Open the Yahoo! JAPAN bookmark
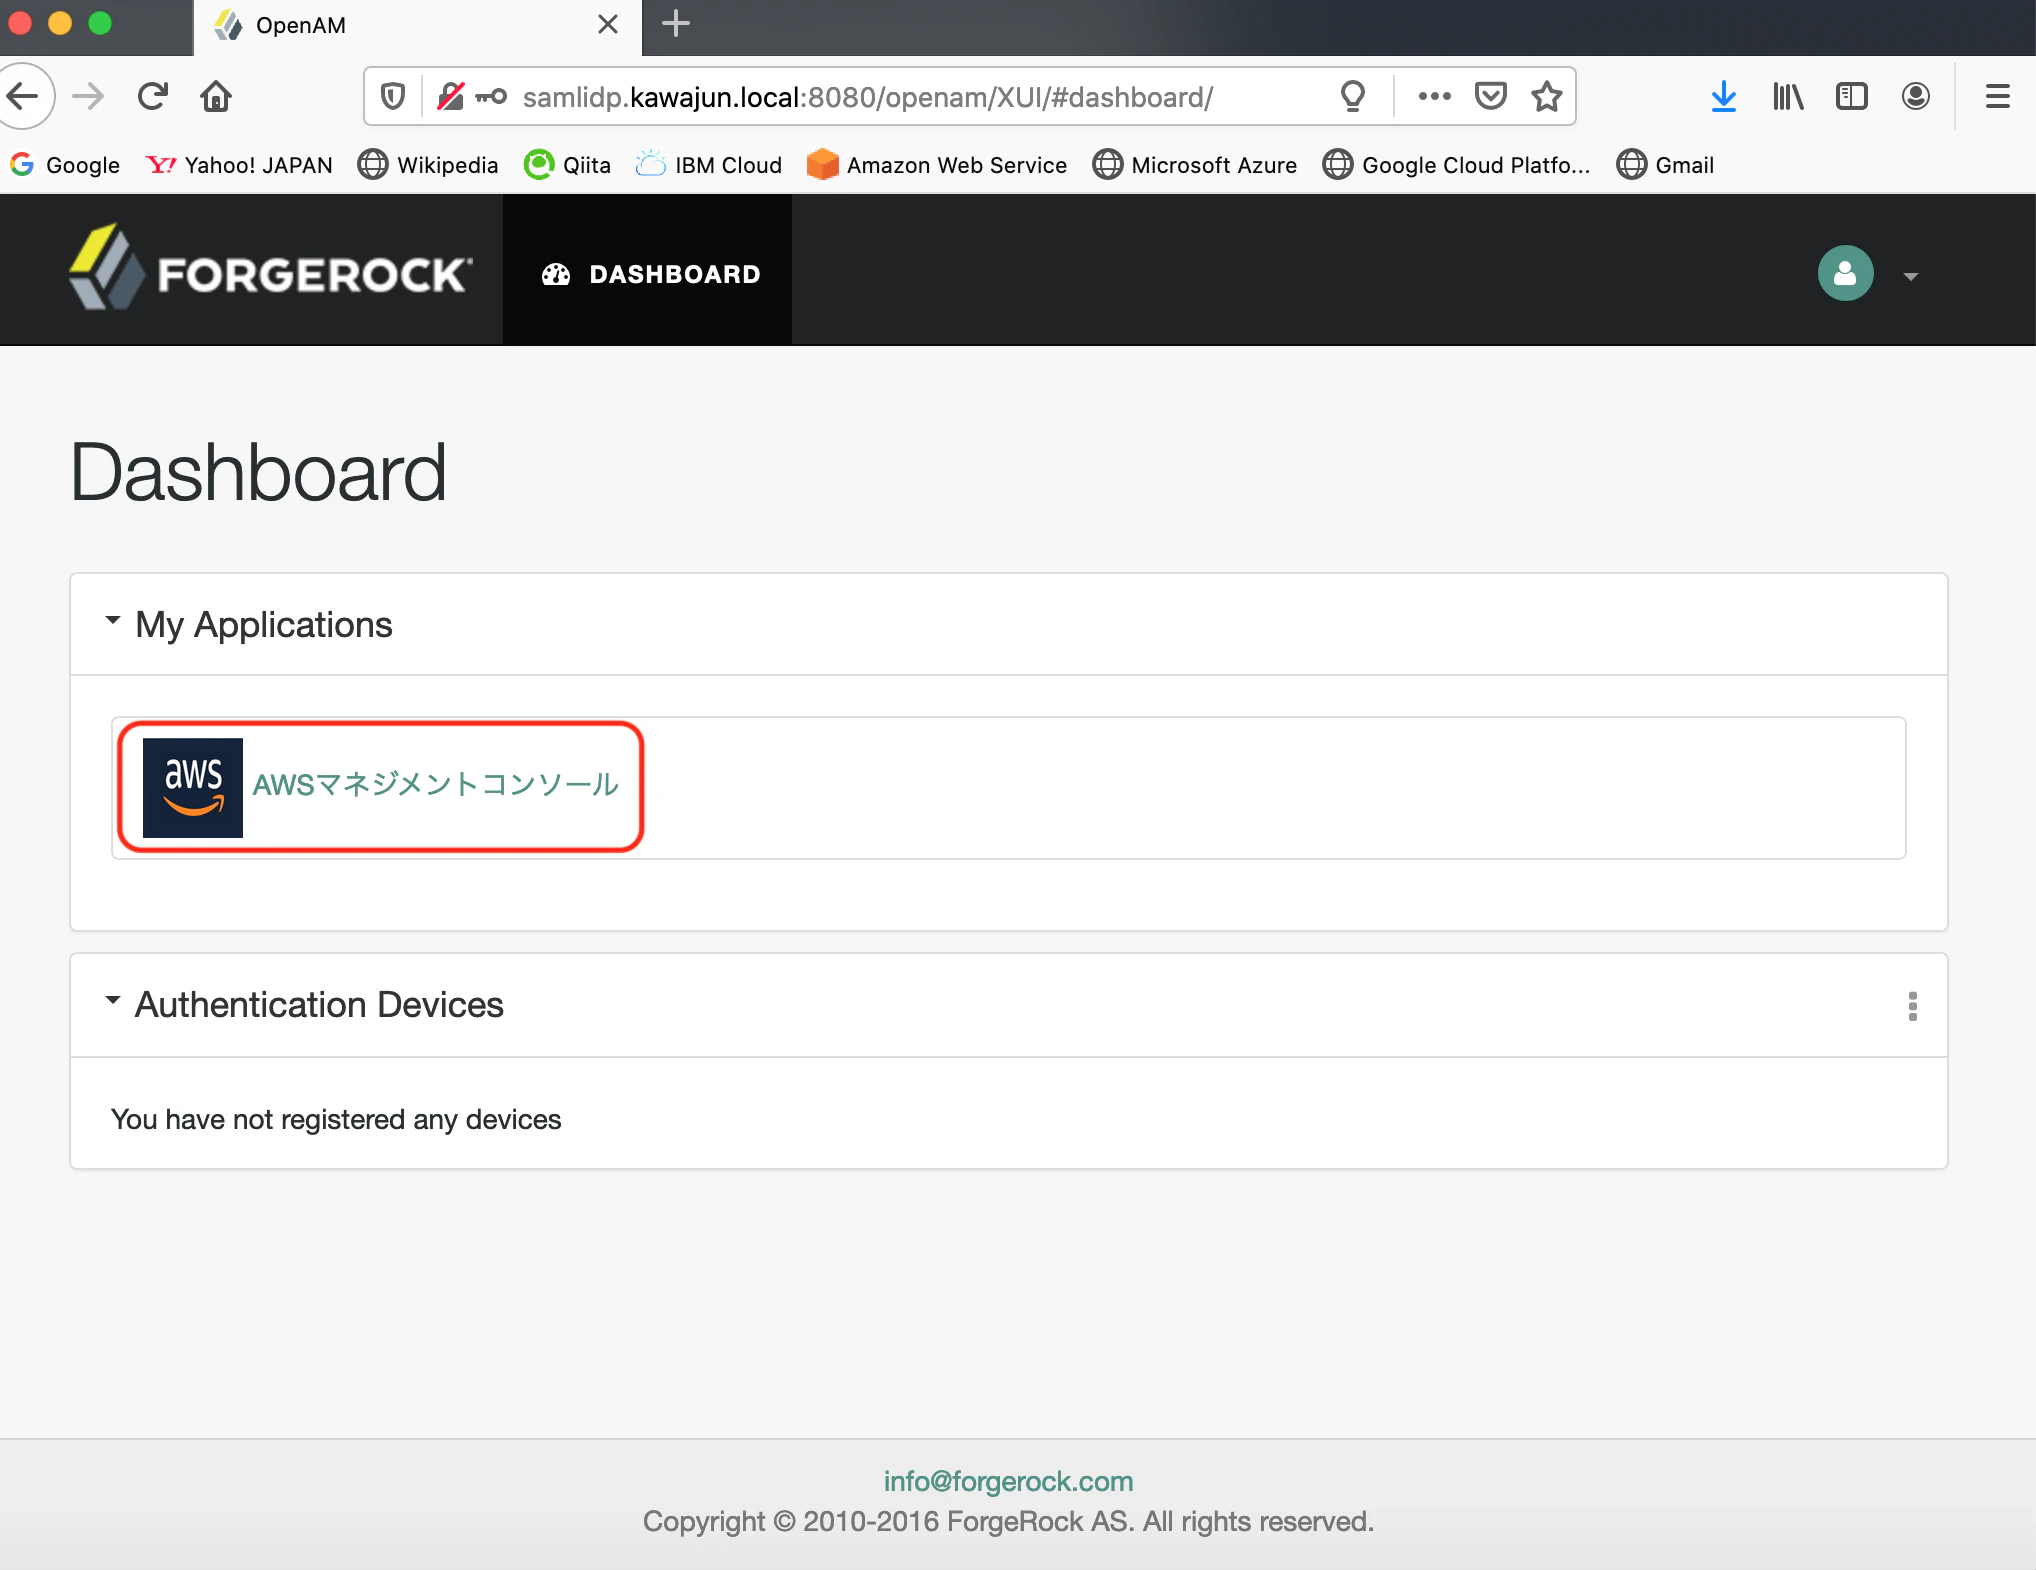 [x=239, y=165]
